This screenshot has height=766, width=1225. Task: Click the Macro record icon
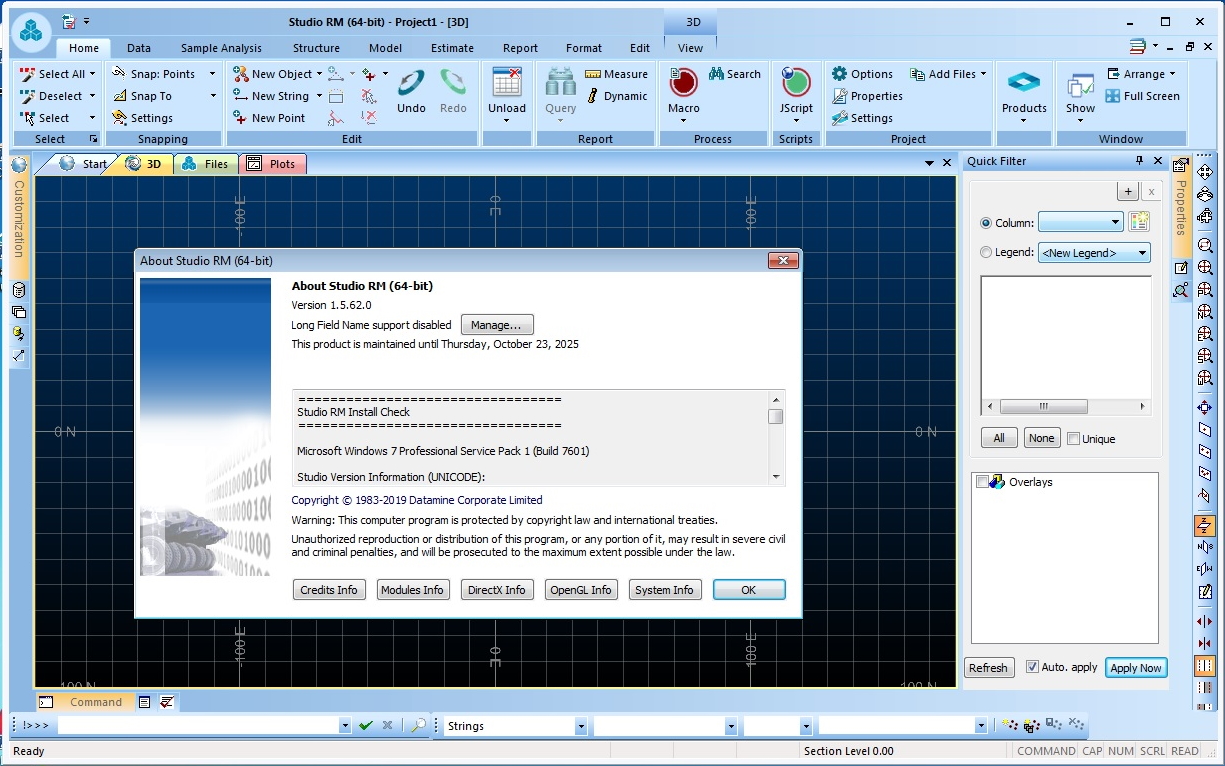click(684, 82)
